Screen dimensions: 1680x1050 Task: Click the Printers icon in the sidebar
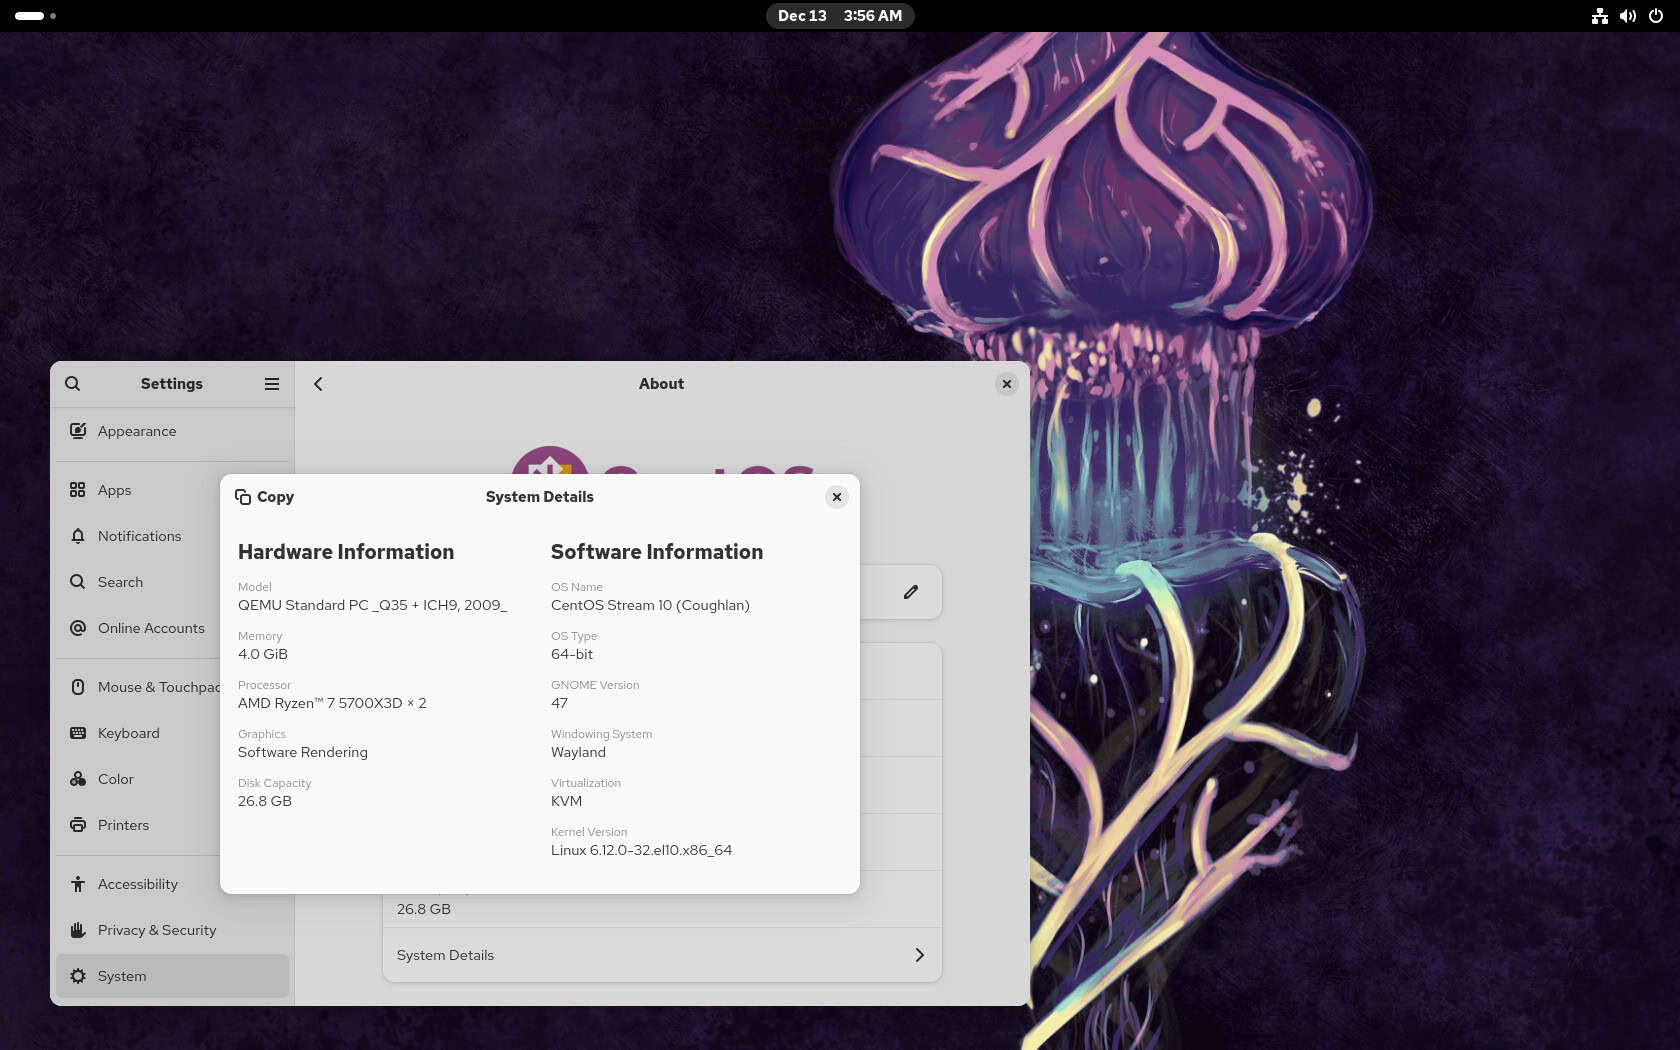click(x=78, y=825)
